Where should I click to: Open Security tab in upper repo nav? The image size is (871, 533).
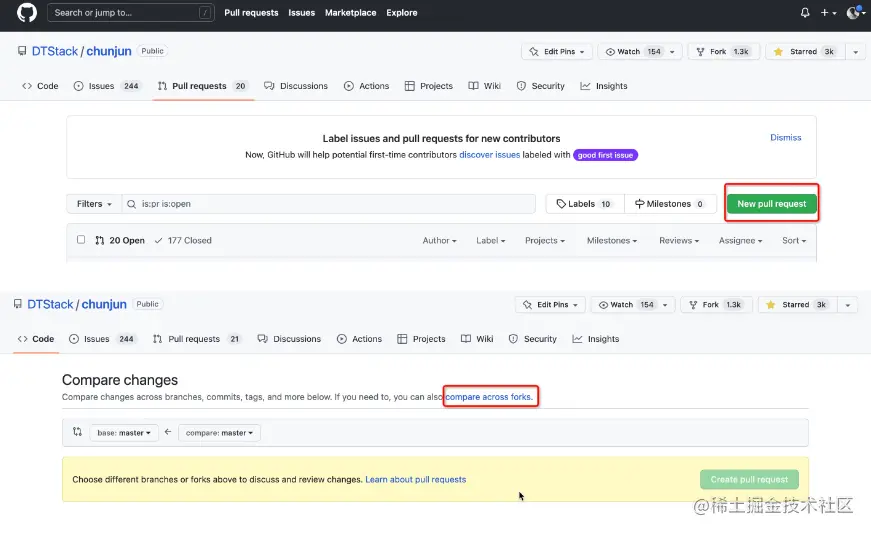541,86
